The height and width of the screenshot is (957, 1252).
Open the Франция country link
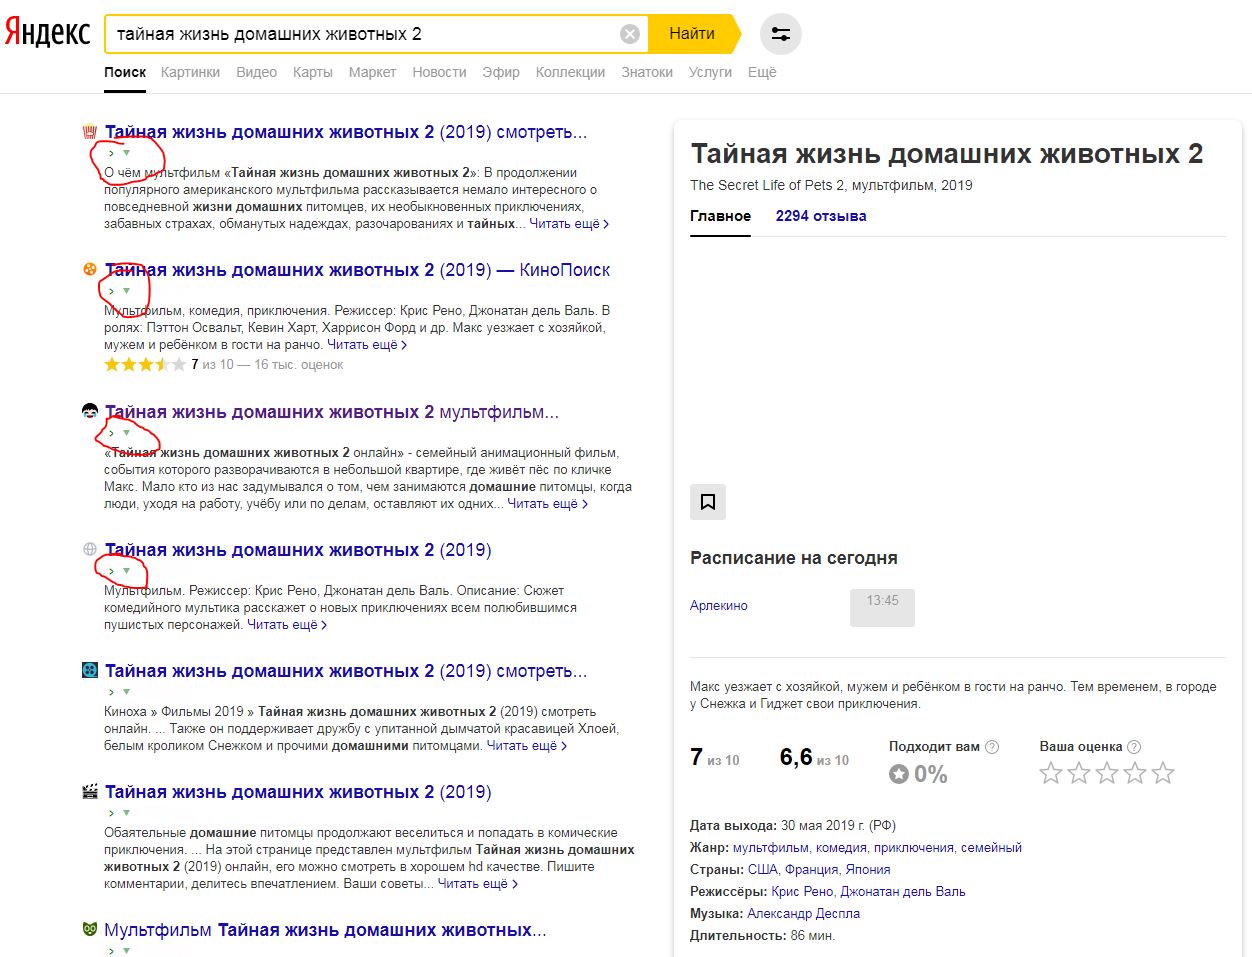pyautogui.click(x=811, y=870)
